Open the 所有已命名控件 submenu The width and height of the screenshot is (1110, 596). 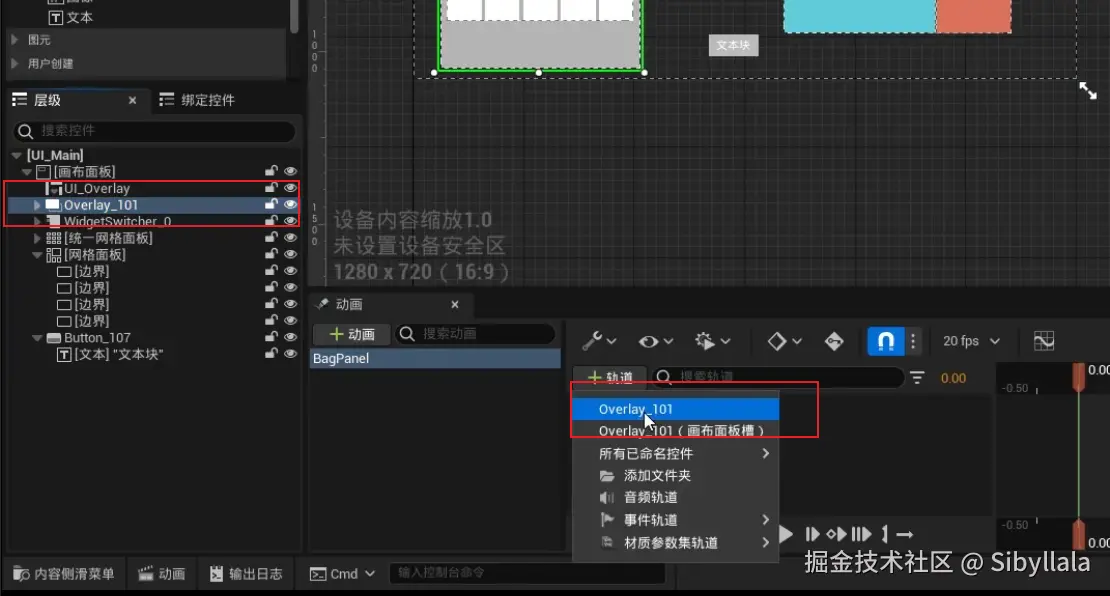coord(675,453)
